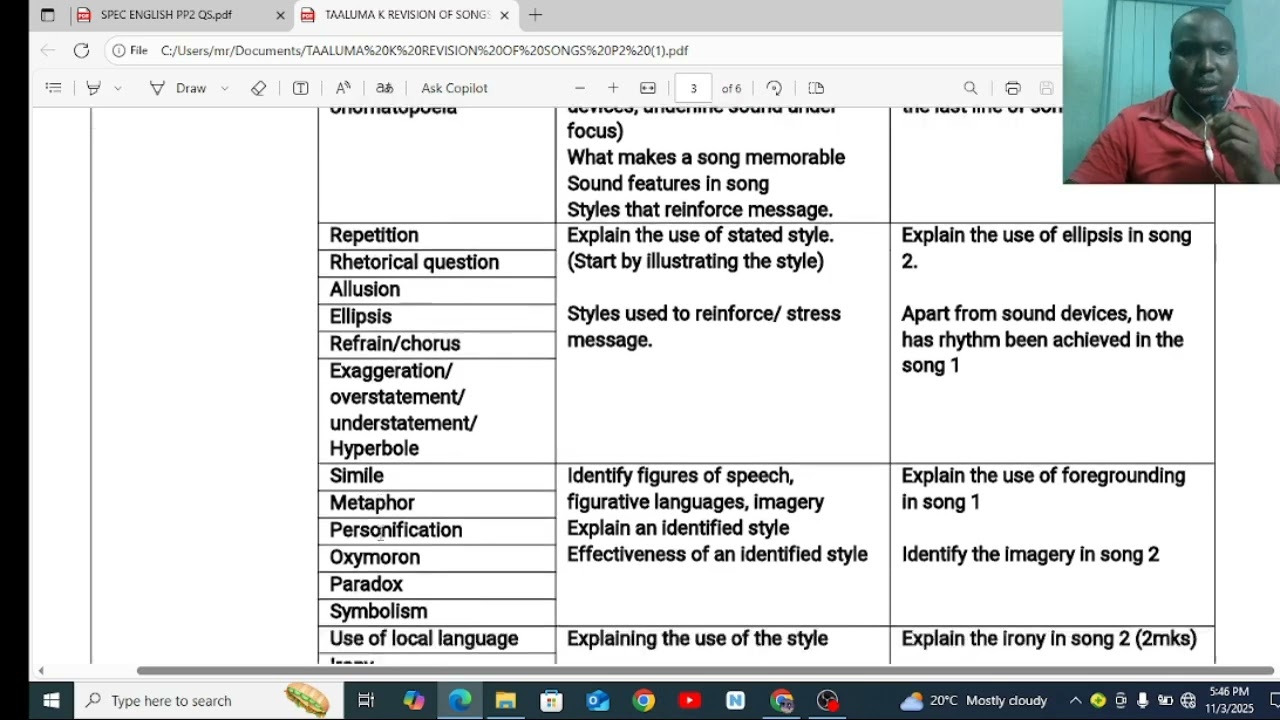Open the Draw tool options dropdown
Image resolution: width=1280 pixels, height=720 pixels.
coord(224,88)
